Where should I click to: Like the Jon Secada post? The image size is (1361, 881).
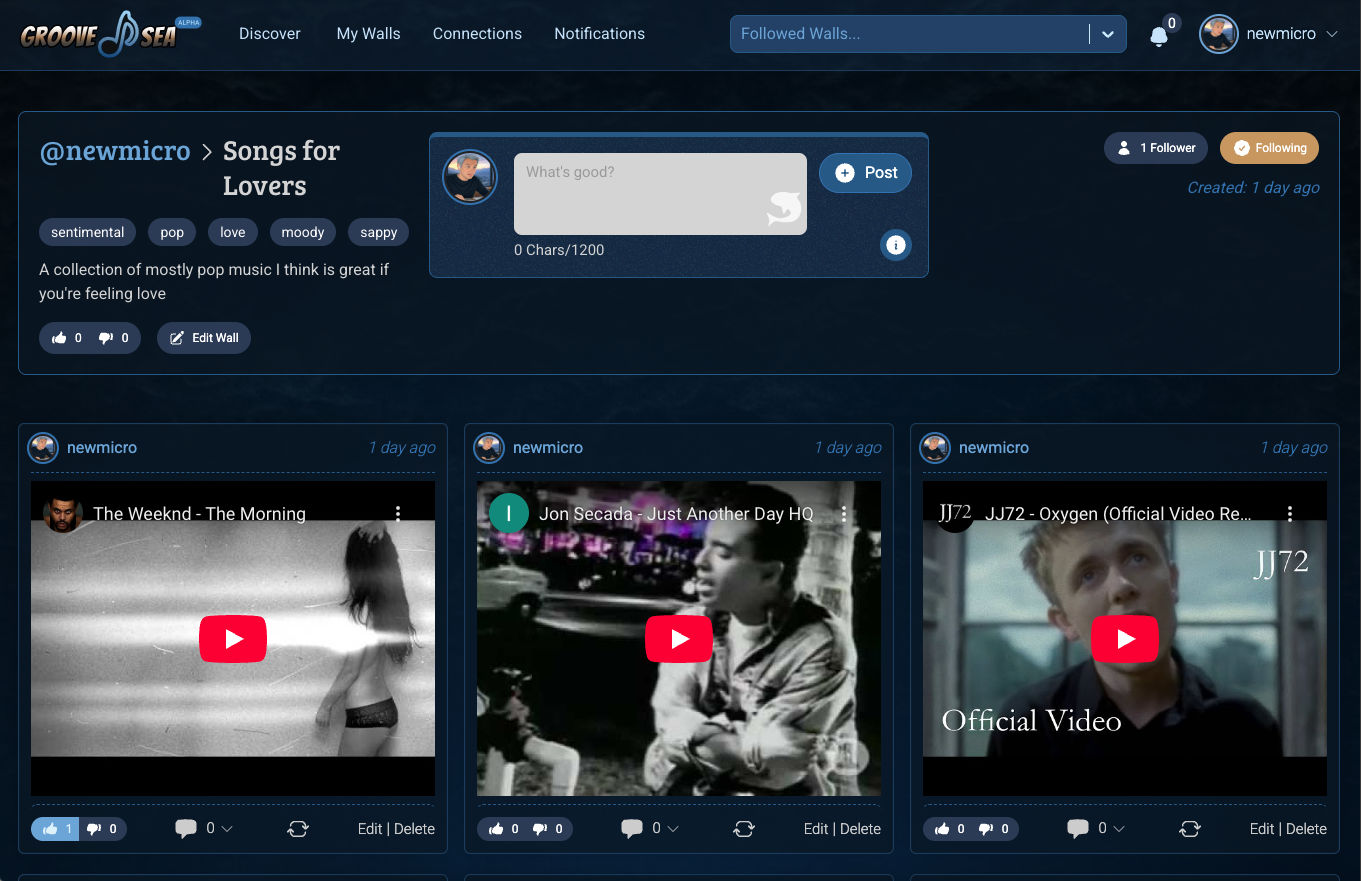point(501,829)
